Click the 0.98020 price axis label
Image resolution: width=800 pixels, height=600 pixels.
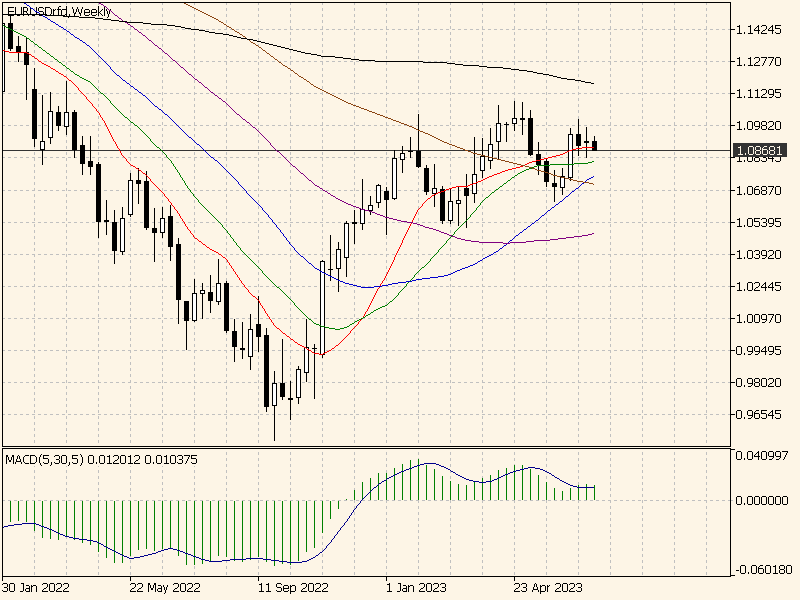(759, 383)
